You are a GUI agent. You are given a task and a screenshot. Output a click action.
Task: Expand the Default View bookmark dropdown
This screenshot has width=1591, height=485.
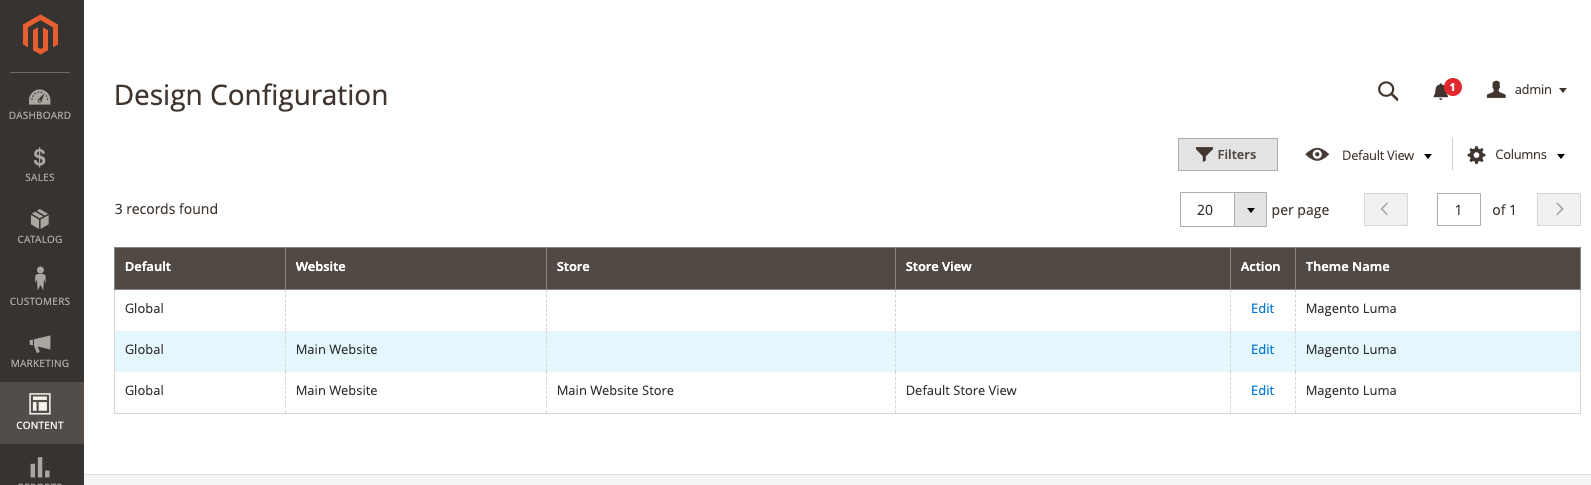(x=1369, y=155)
